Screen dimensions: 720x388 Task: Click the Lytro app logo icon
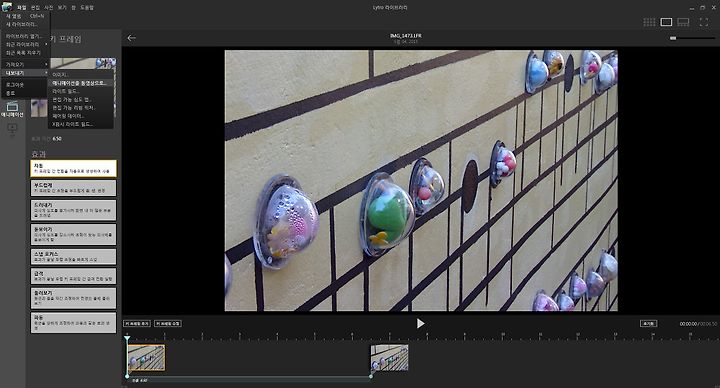[x=6, y=7]
